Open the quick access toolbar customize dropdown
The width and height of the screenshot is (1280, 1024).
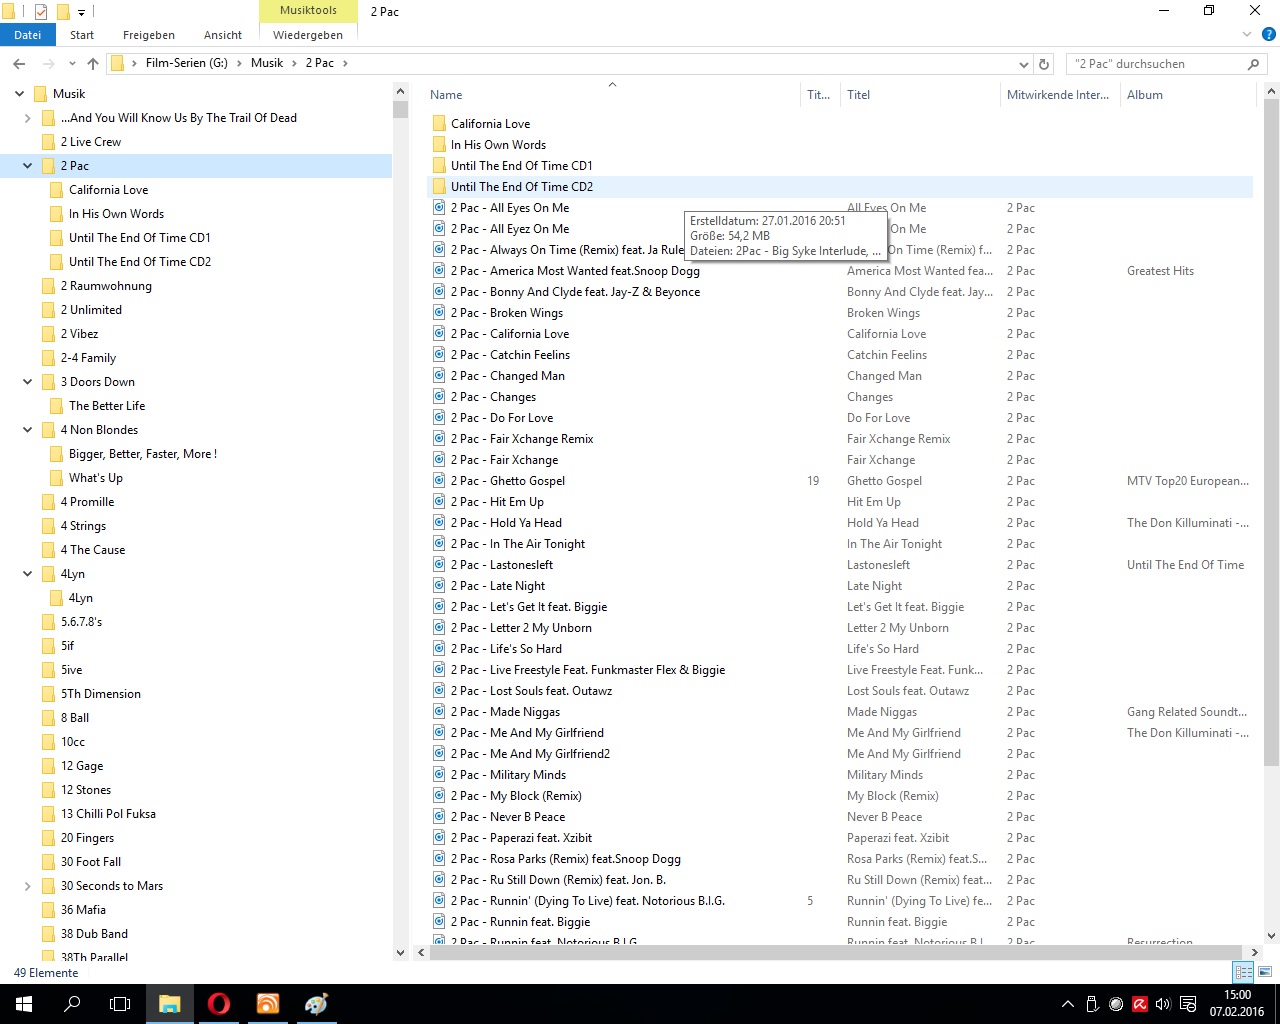82,13
